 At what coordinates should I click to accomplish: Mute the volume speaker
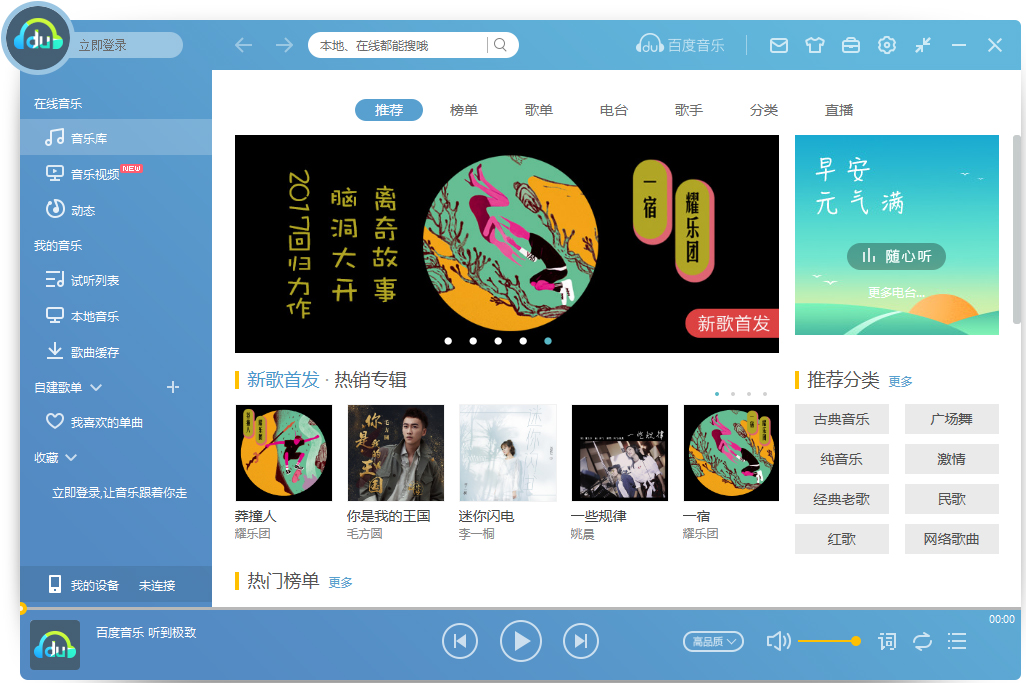coord(777,641)
